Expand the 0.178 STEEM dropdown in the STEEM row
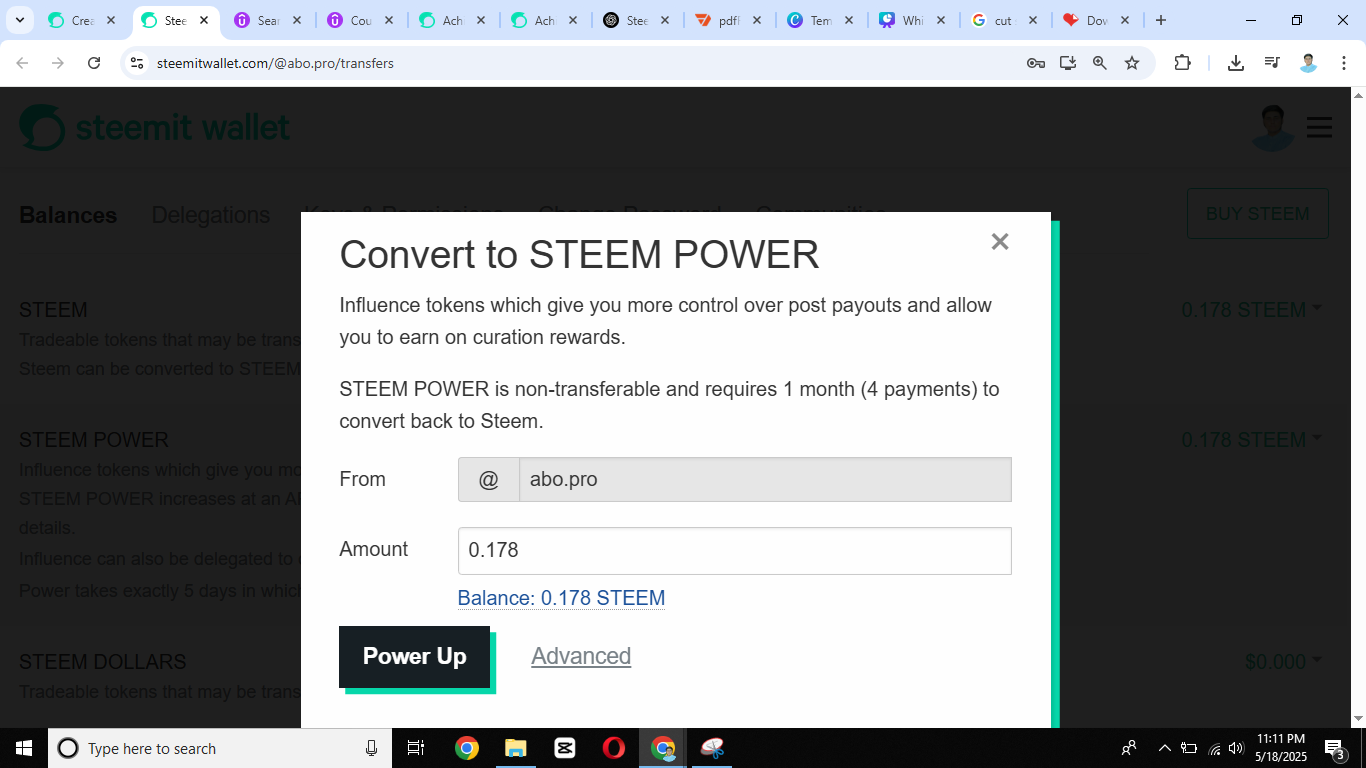Viewport: 1366px width, 768px height. [1251, 310]
